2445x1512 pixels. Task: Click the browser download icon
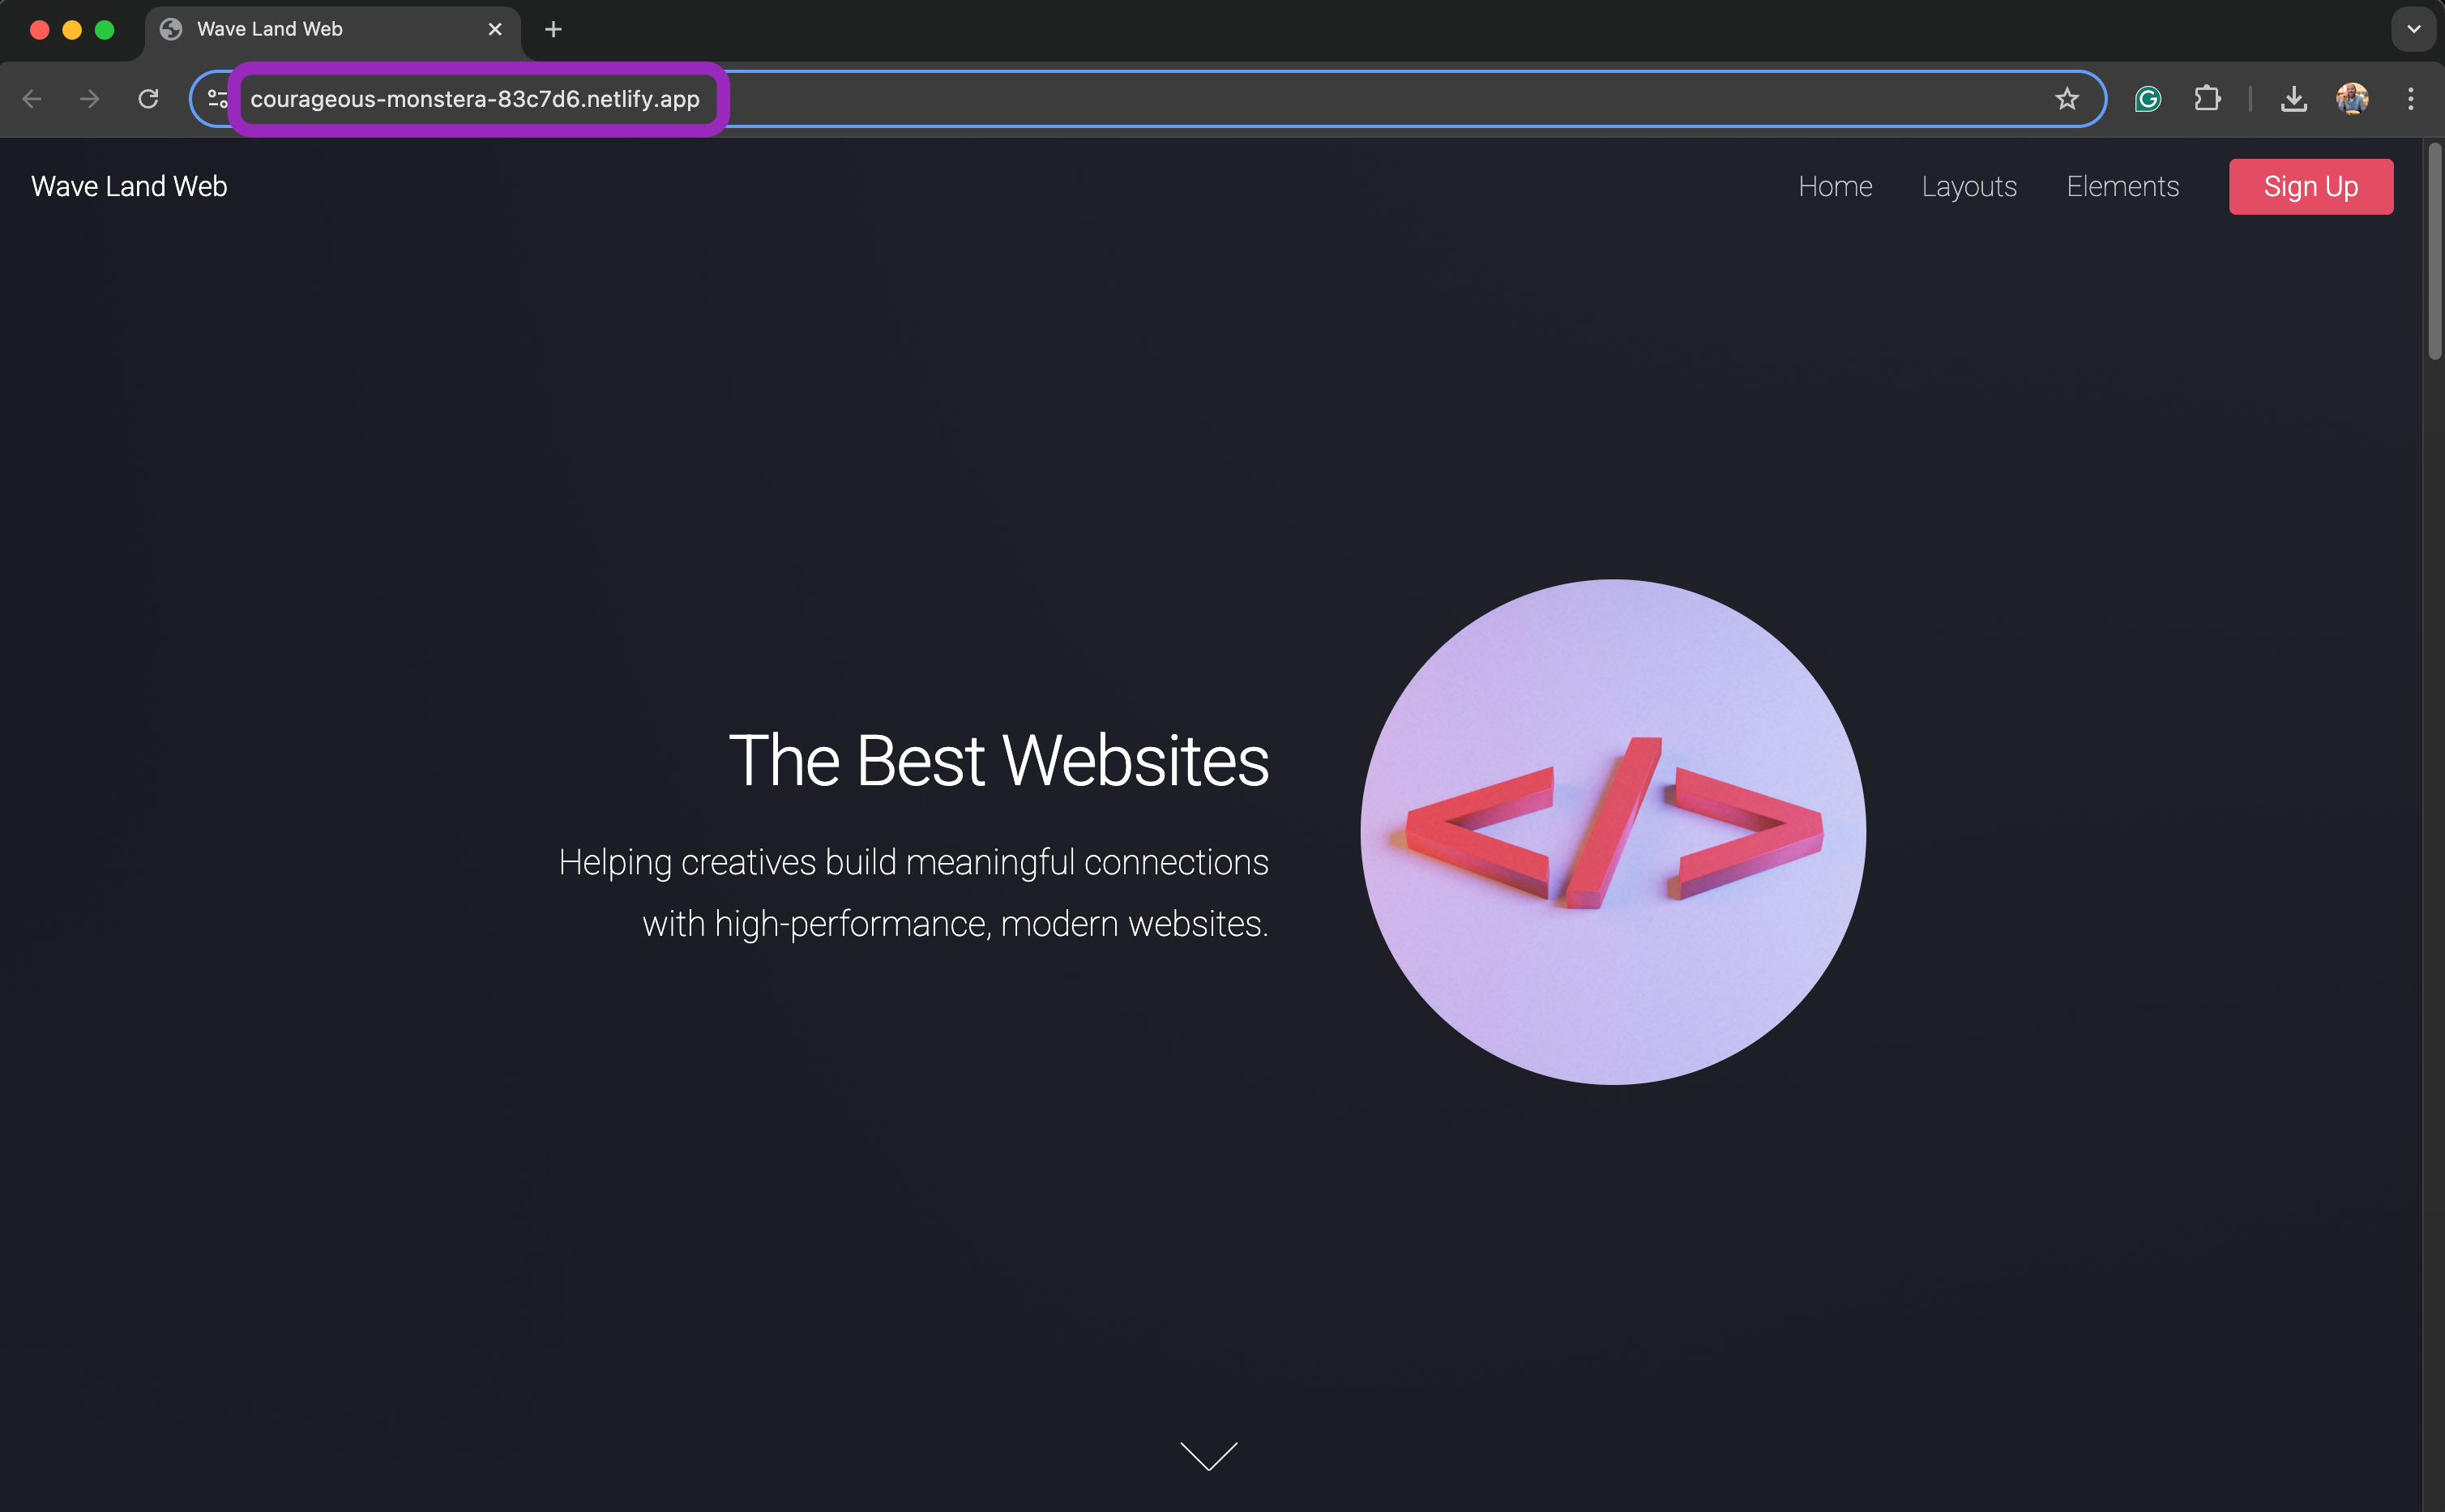pos(2293,98)
